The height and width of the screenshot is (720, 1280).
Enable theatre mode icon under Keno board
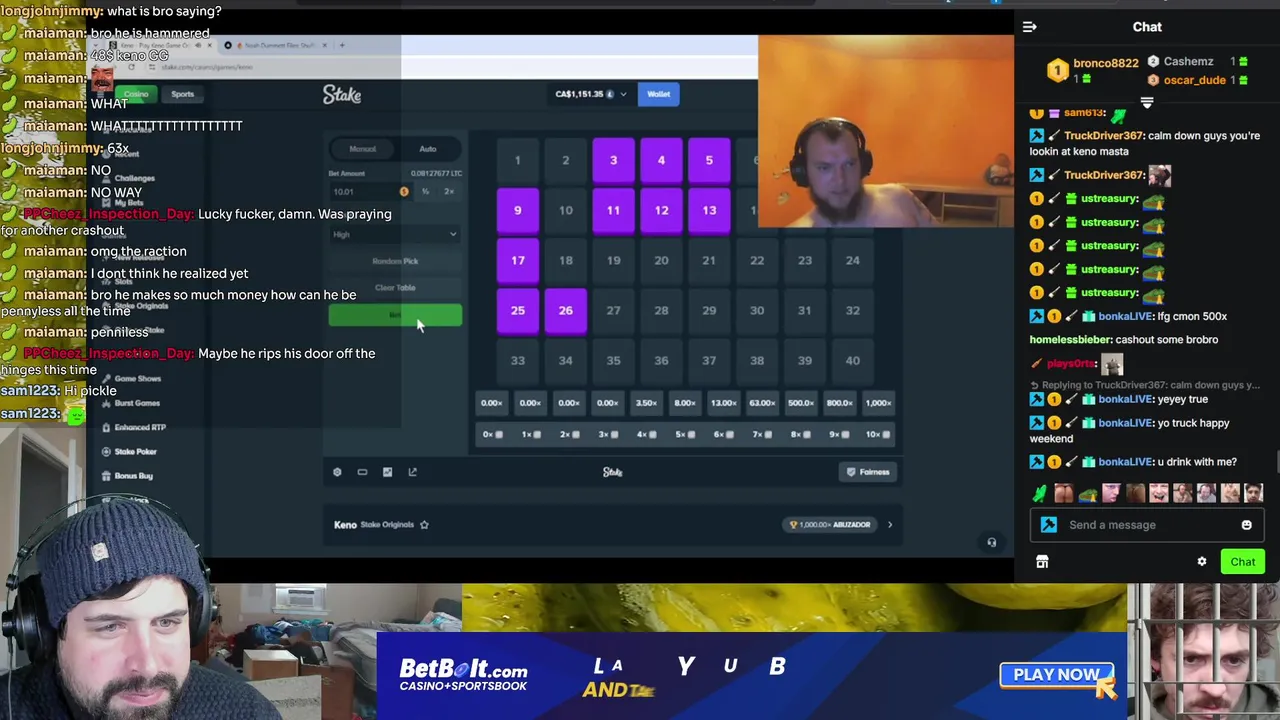click(x=362, y=472)
